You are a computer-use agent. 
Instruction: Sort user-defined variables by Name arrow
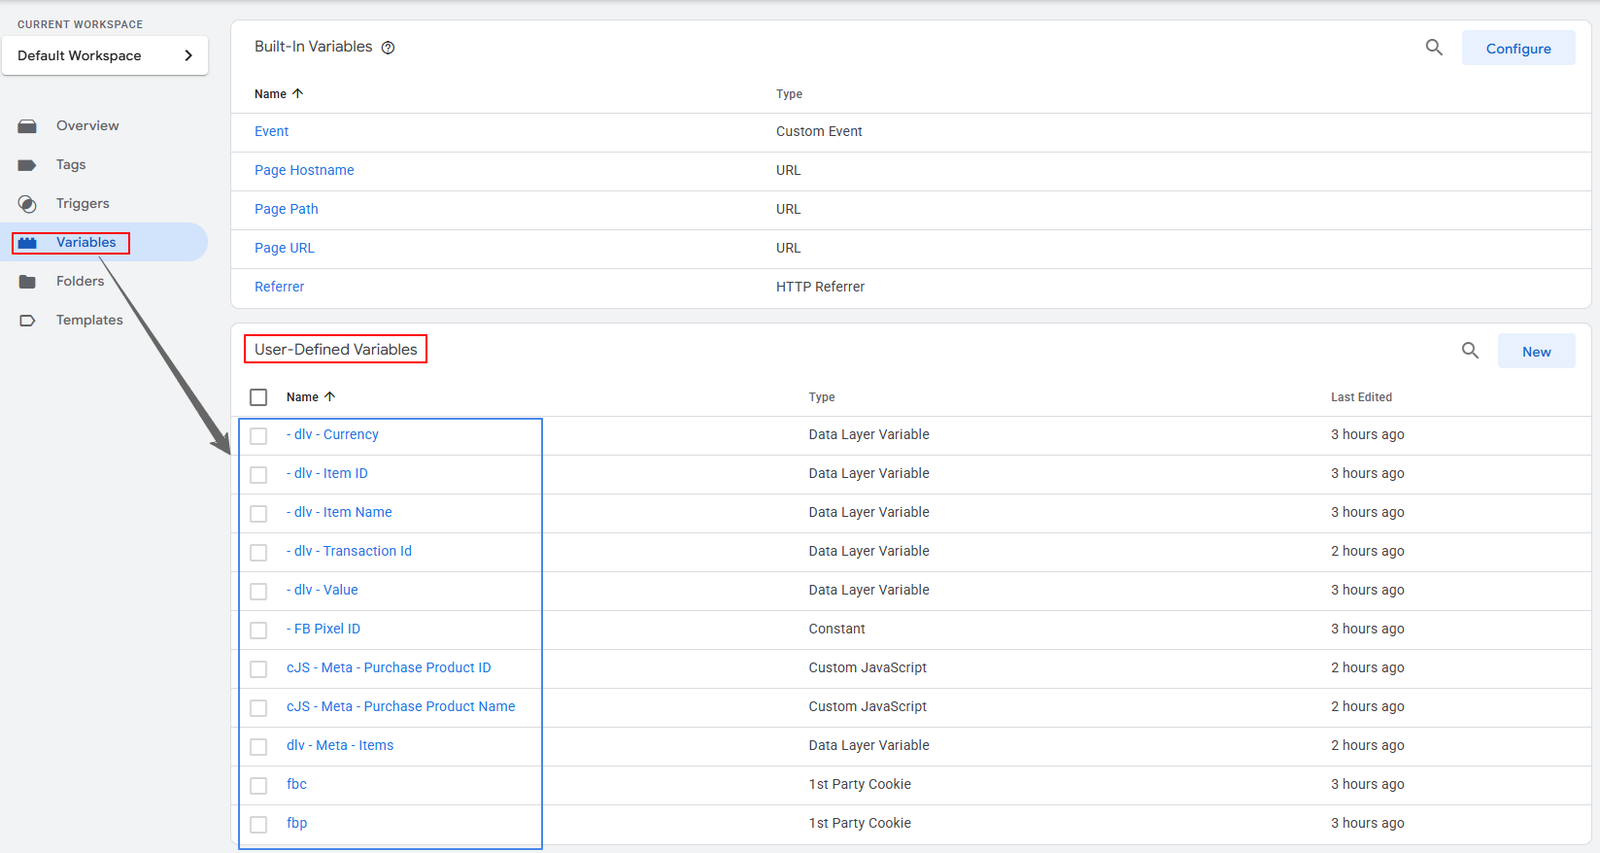pyautogui.click(x=329, y=396)
